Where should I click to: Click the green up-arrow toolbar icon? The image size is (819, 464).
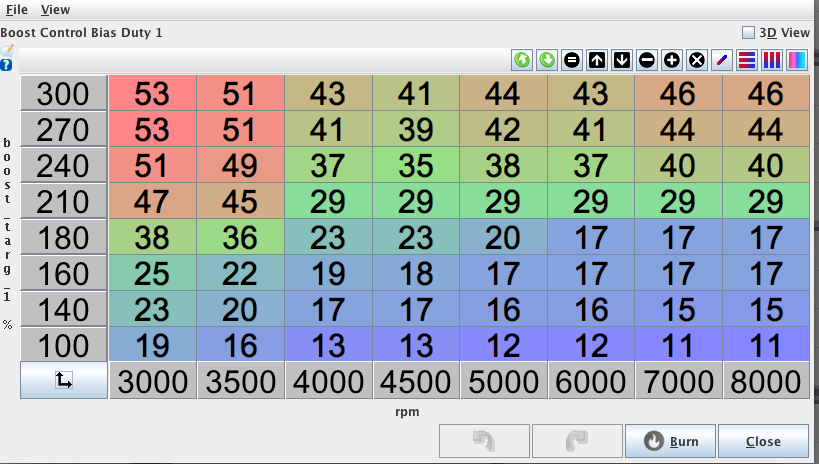click(x=521, y=60)
